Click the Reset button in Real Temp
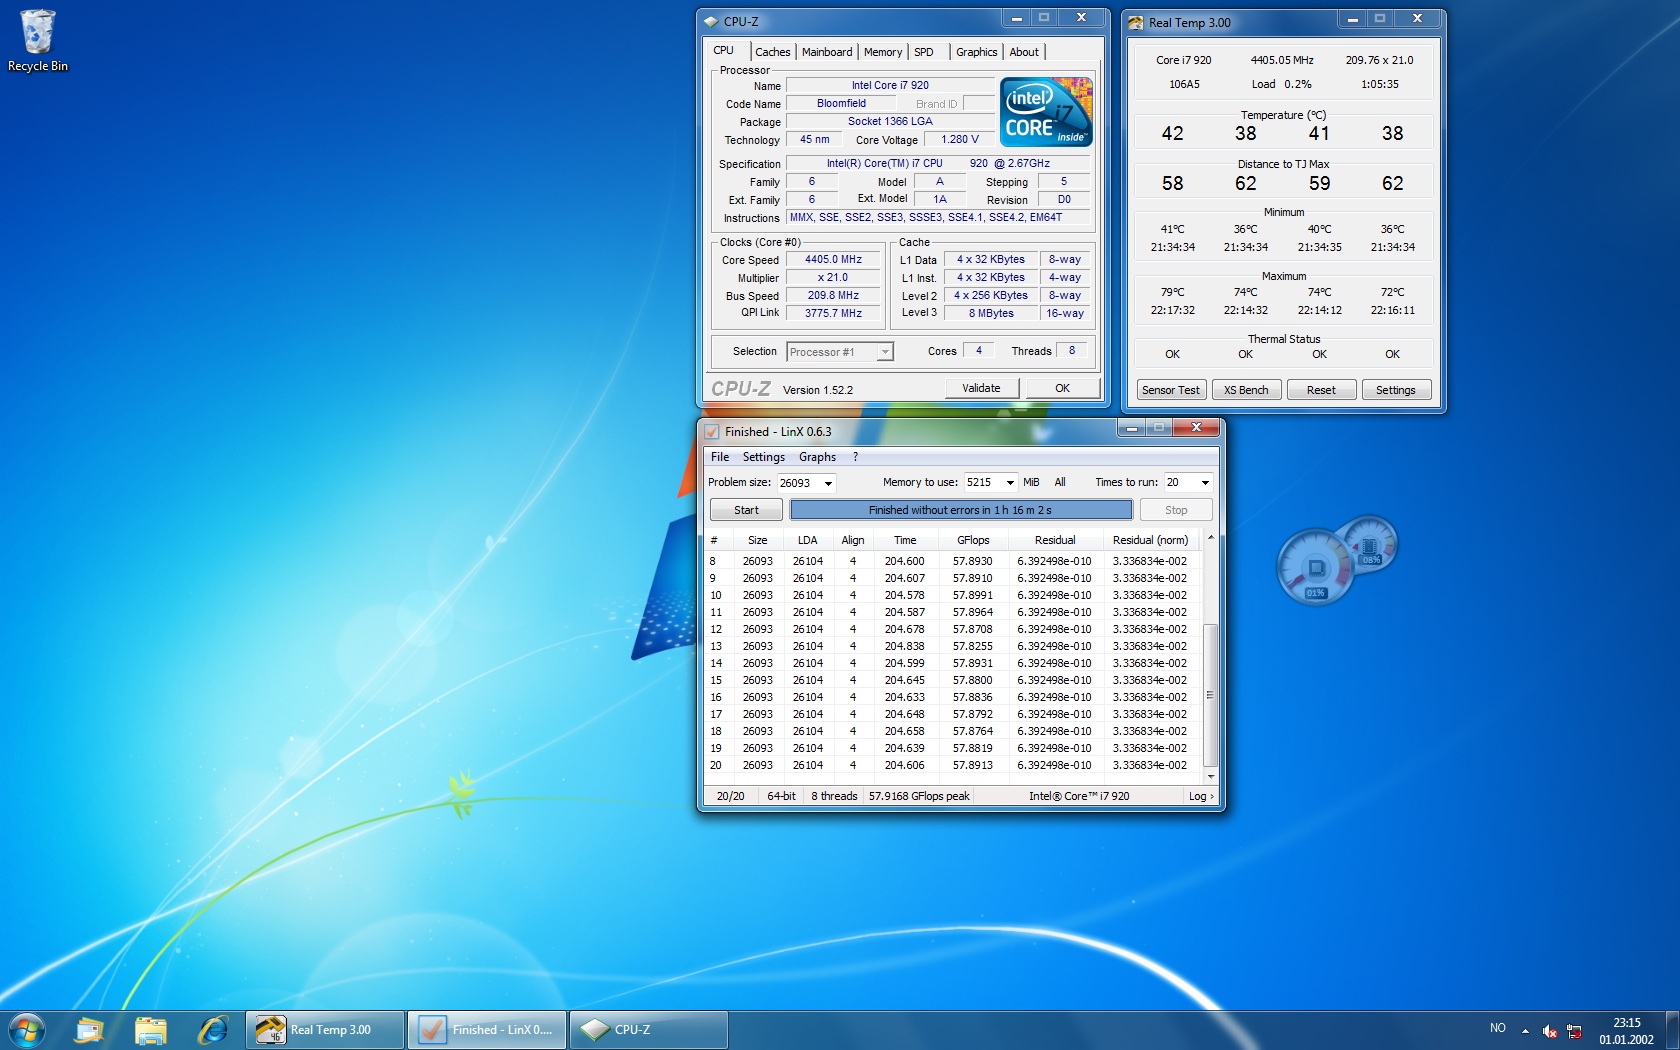The height and width of the screenshot is (1050, 1680). (1321, 390)
